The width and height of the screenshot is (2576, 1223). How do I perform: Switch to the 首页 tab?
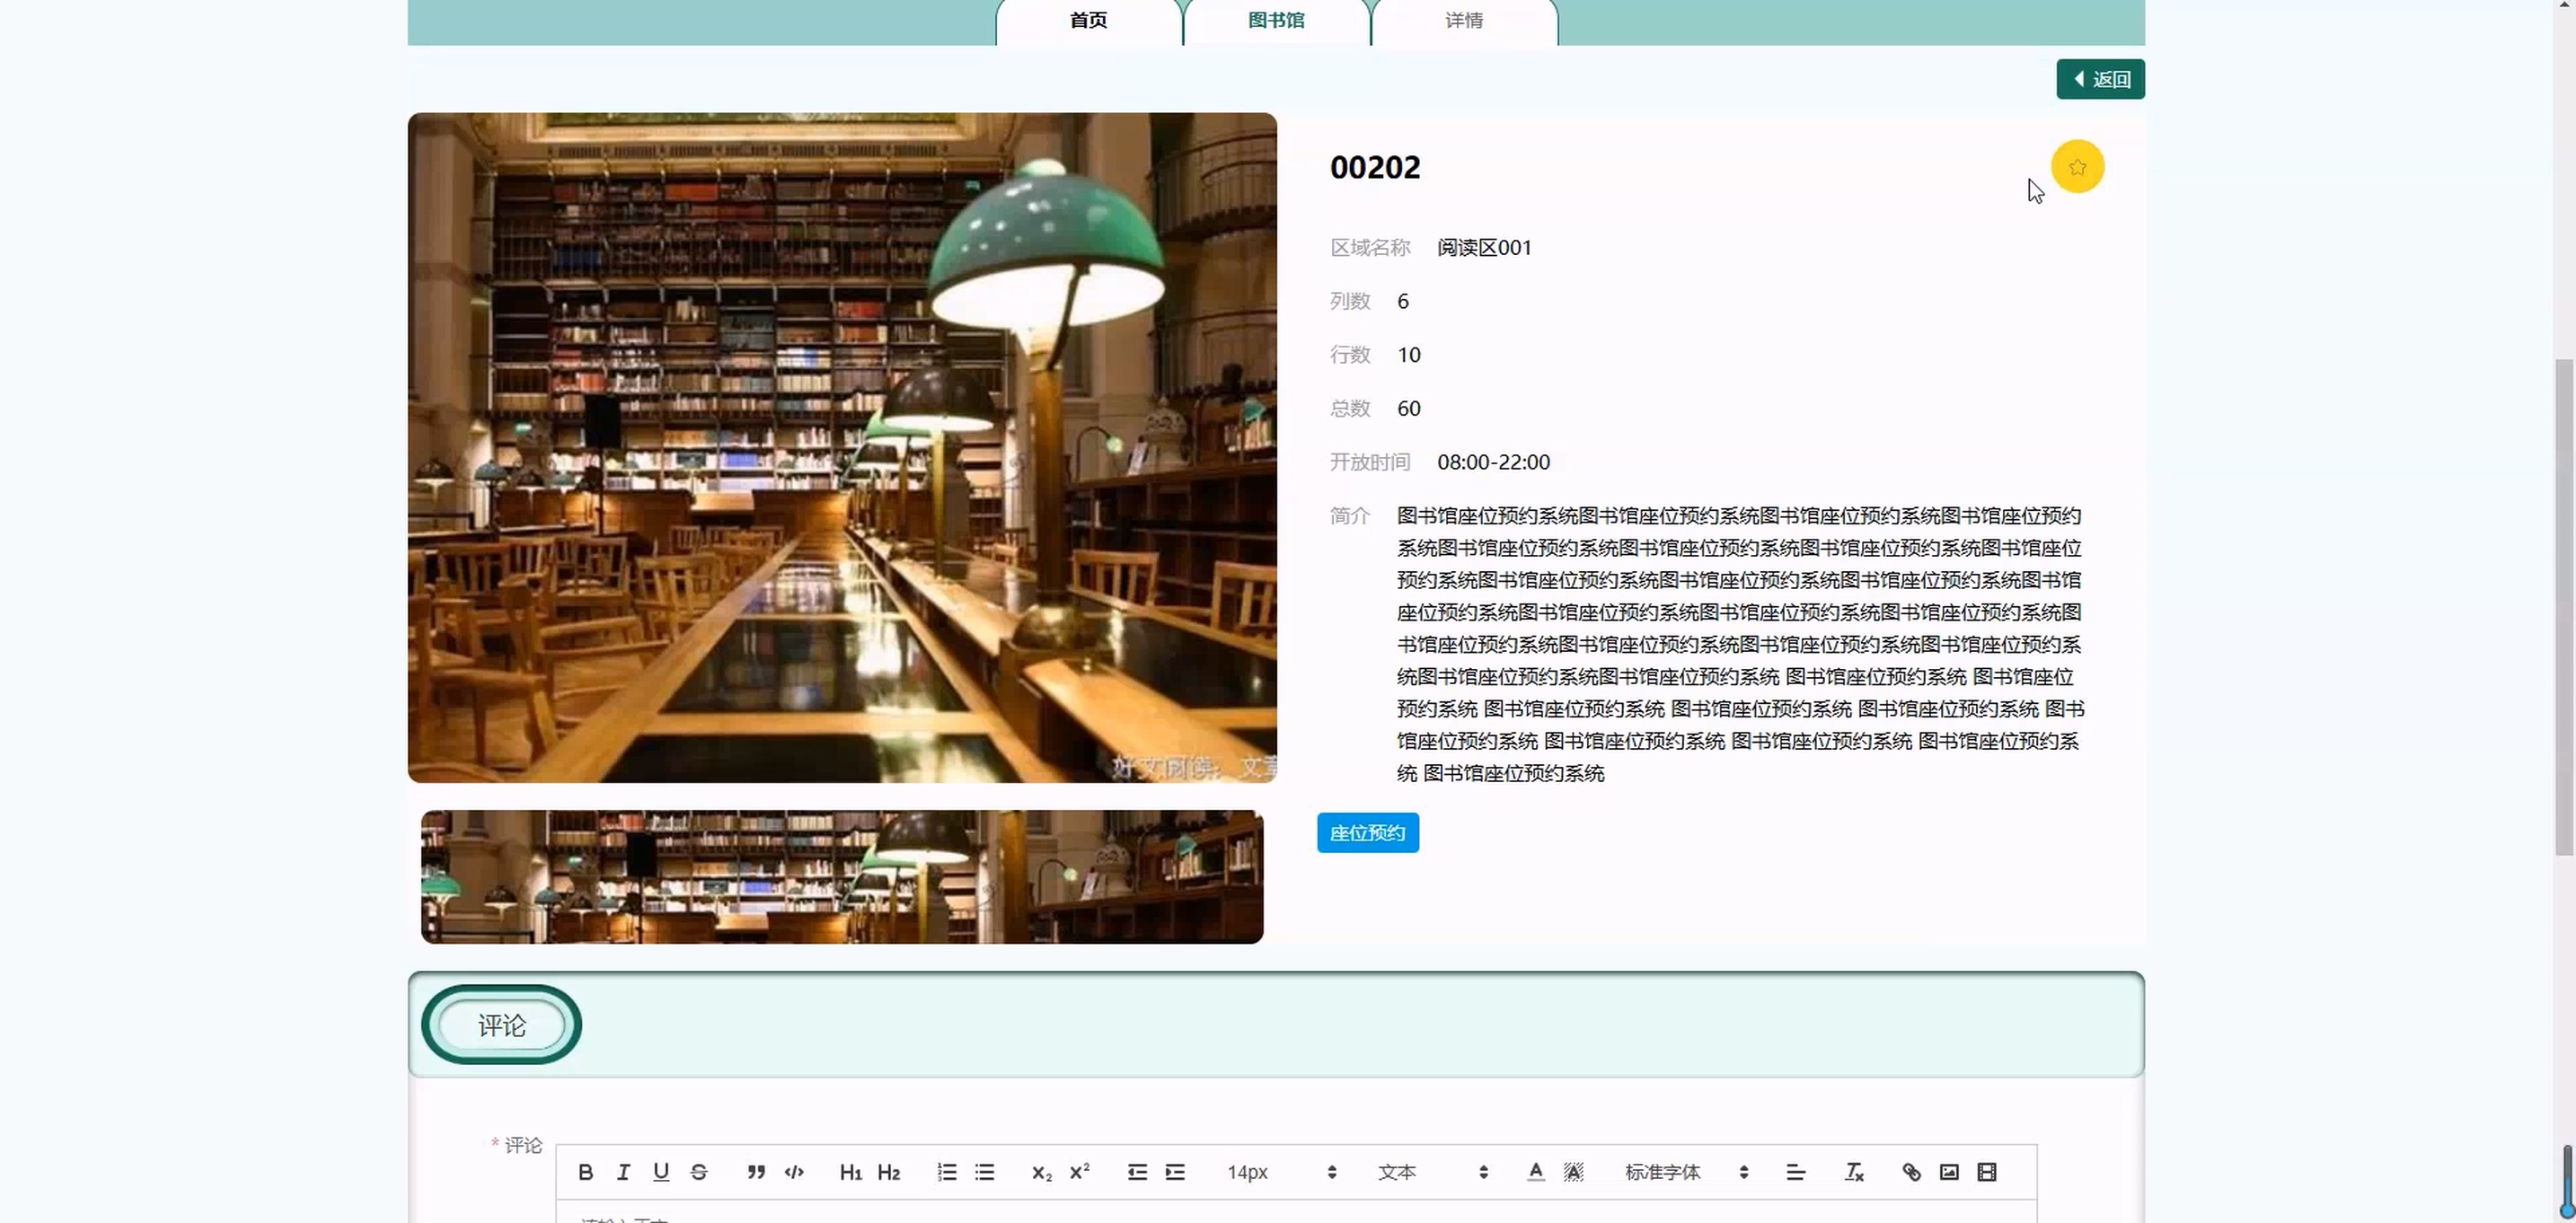(1088, 21)
